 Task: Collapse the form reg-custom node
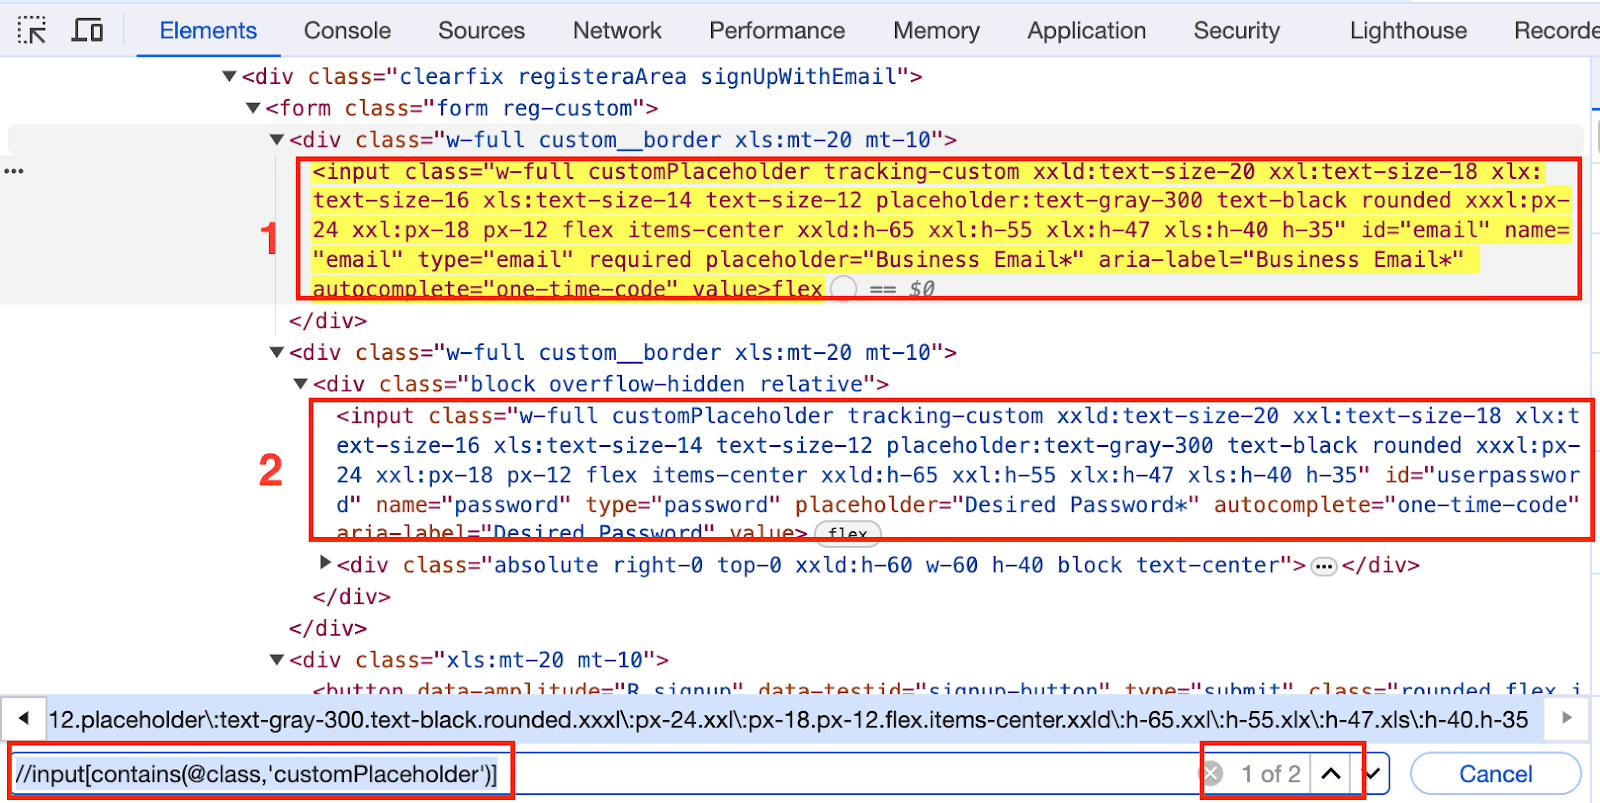[253, 108]
